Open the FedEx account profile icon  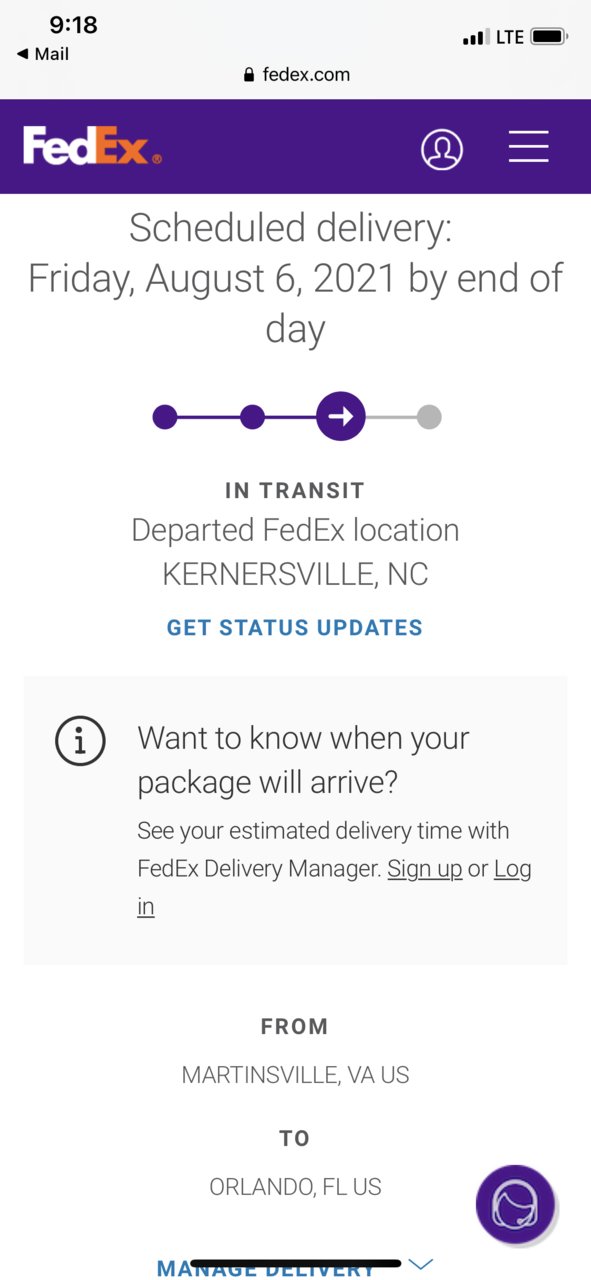coord(442,149)
